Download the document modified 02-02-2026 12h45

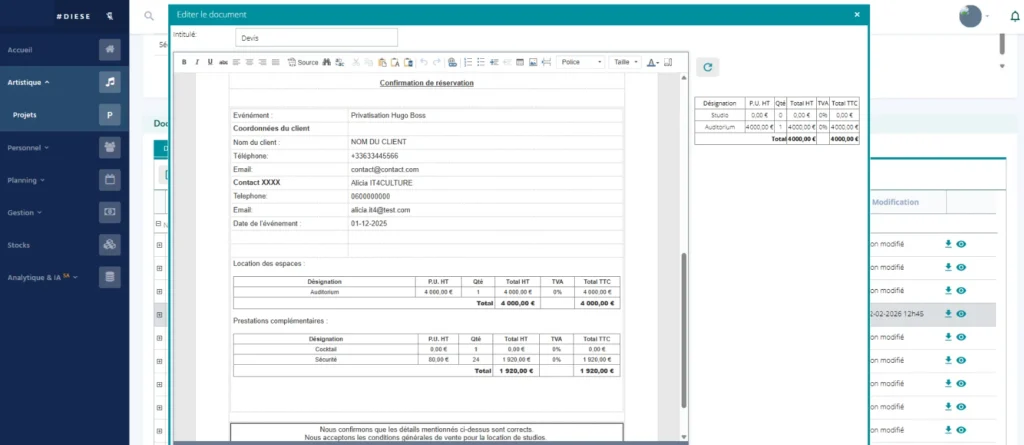(948, 314)
